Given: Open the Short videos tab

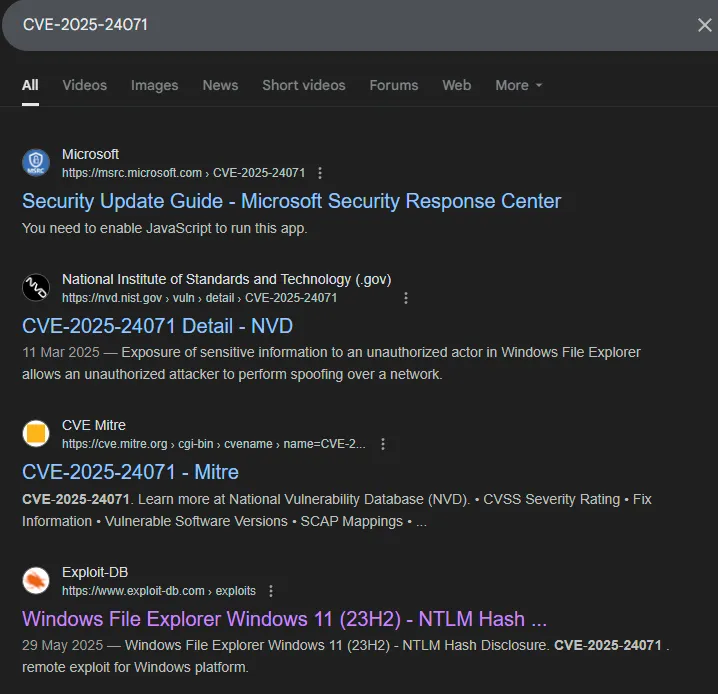Looking at the screenshot, I should 303,85.
